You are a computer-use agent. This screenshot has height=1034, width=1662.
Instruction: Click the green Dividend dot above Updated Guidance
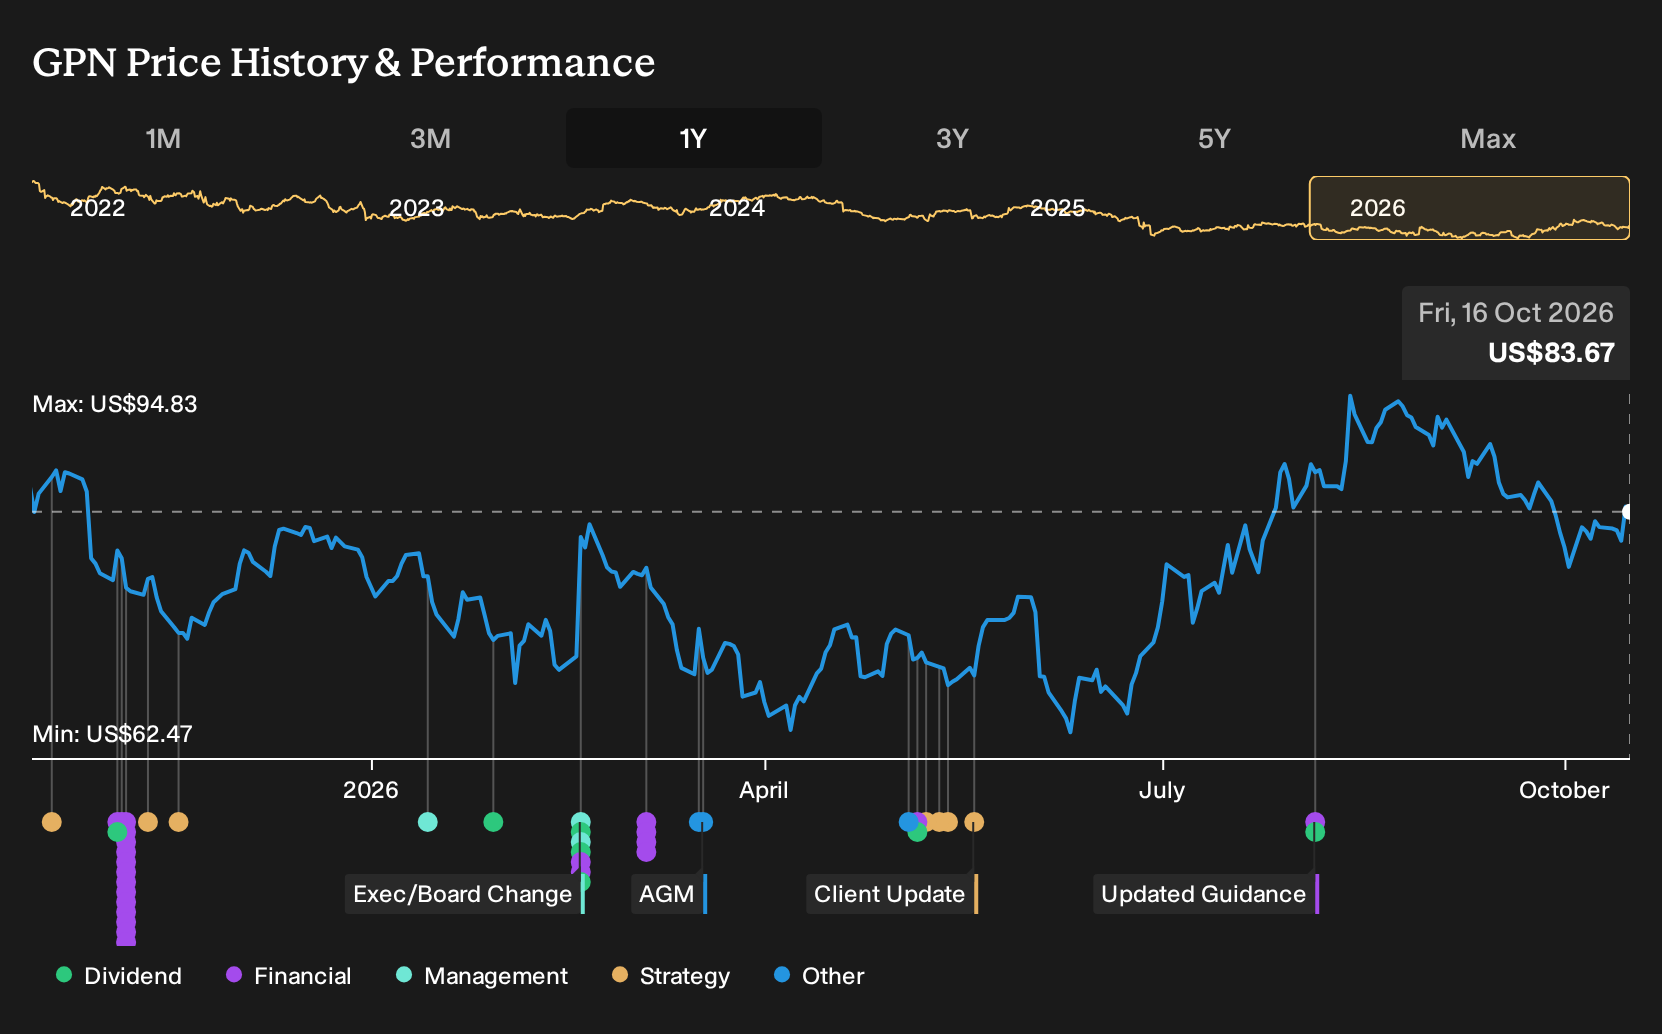coord(1315,833)
